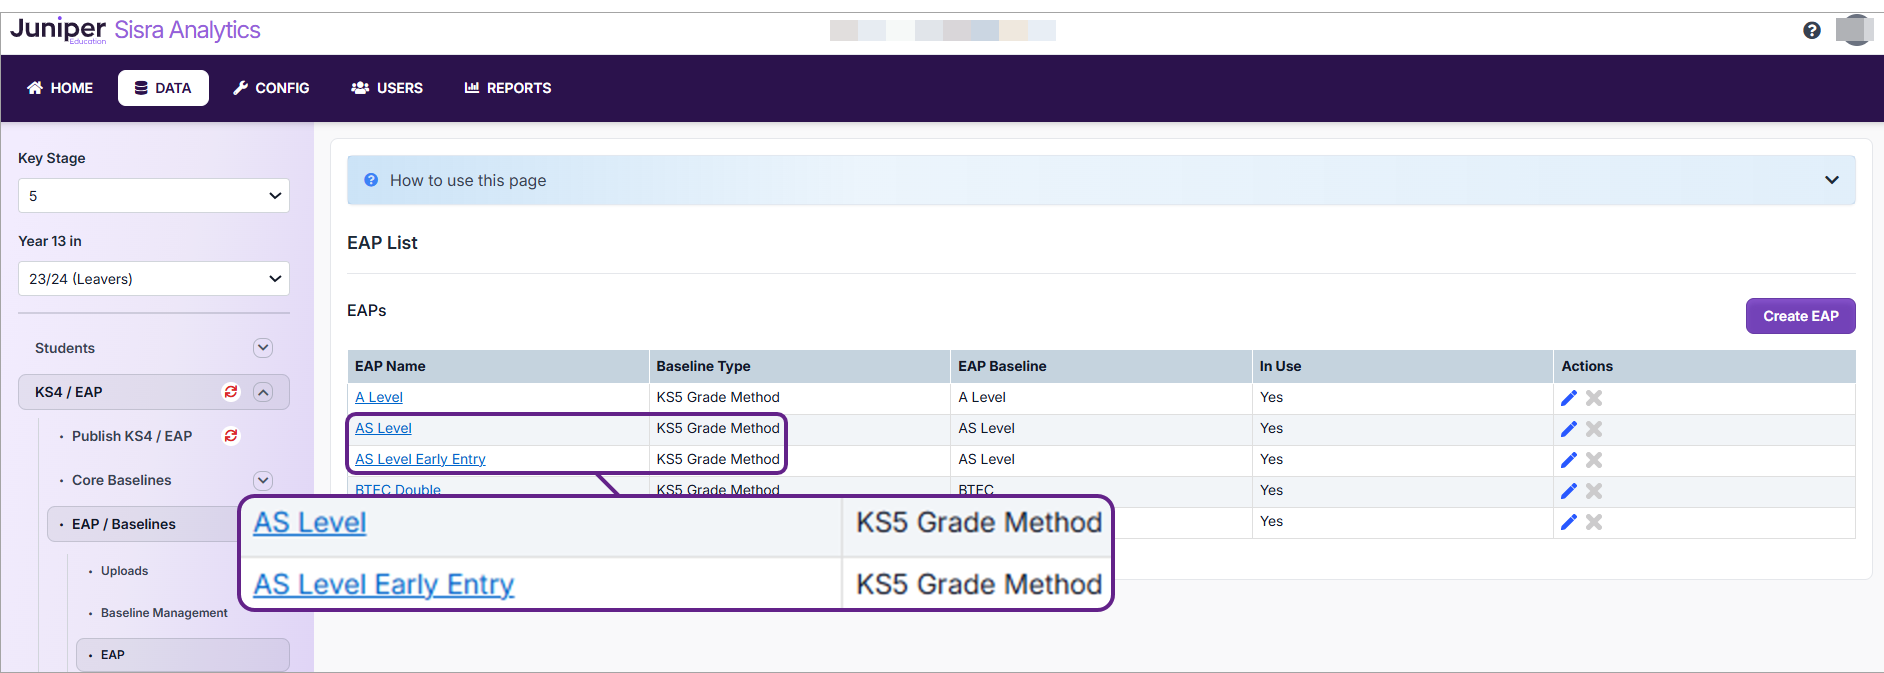This screenshot has width=1884, height=673.
Task: Collapse the KS4 / EAP section chevron
Action: point(263,392)
